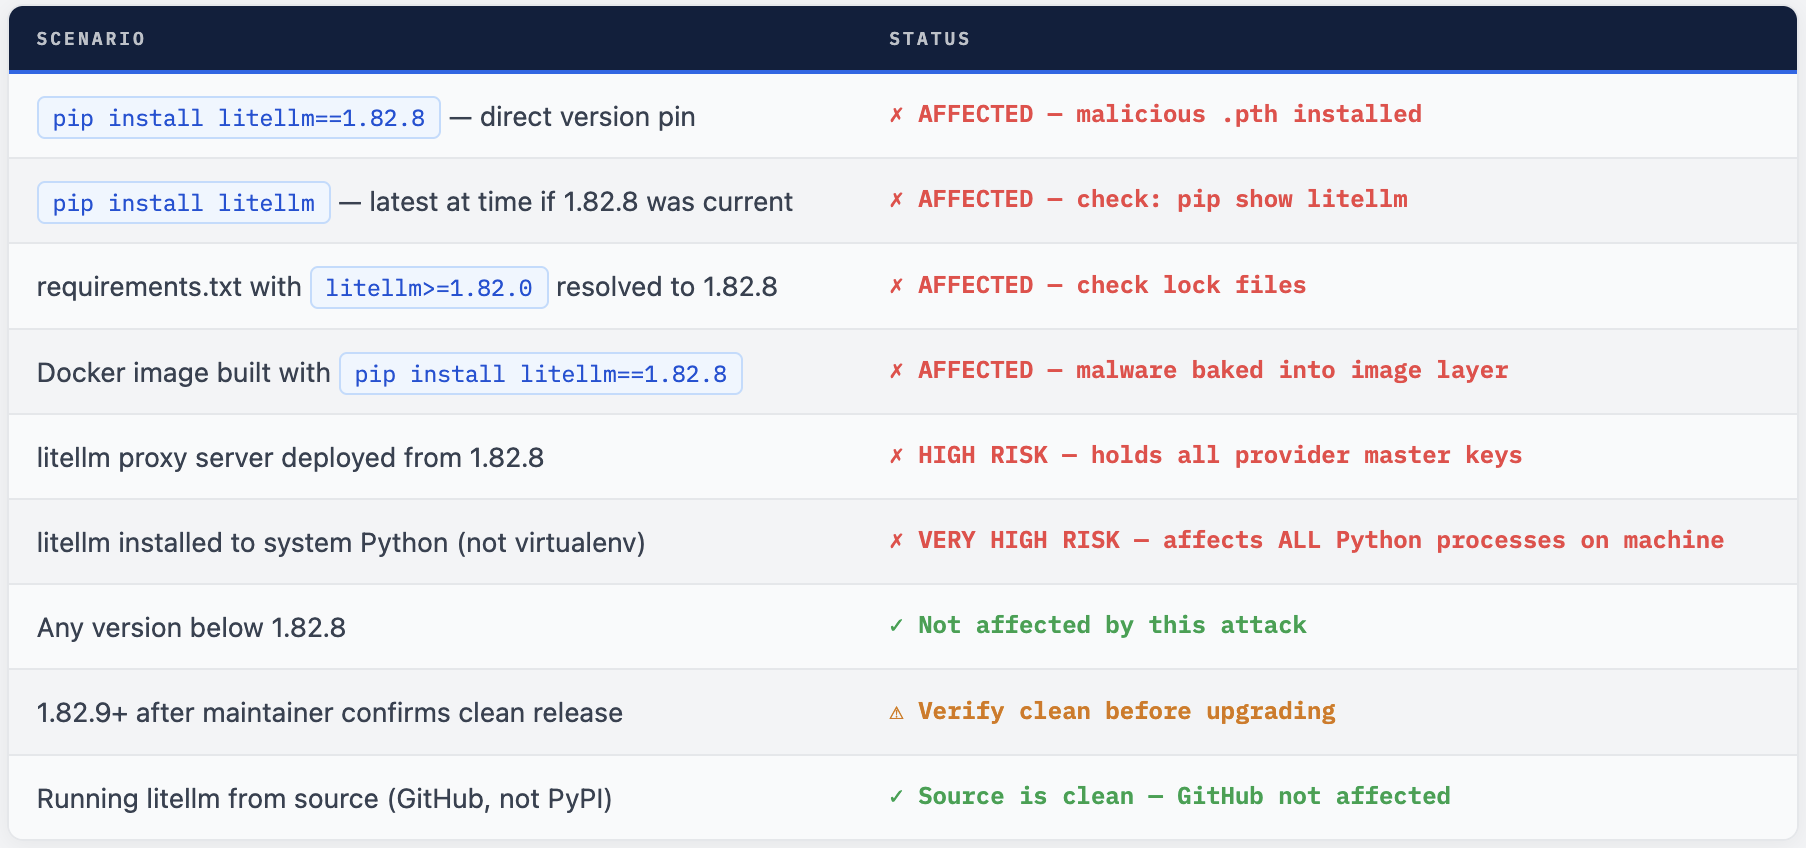This screenshot has width=1806, height=848.
Task: Click the X icon on the HIGH RISK master keys row
Action: pyautogui.click(x=896, y=456)
